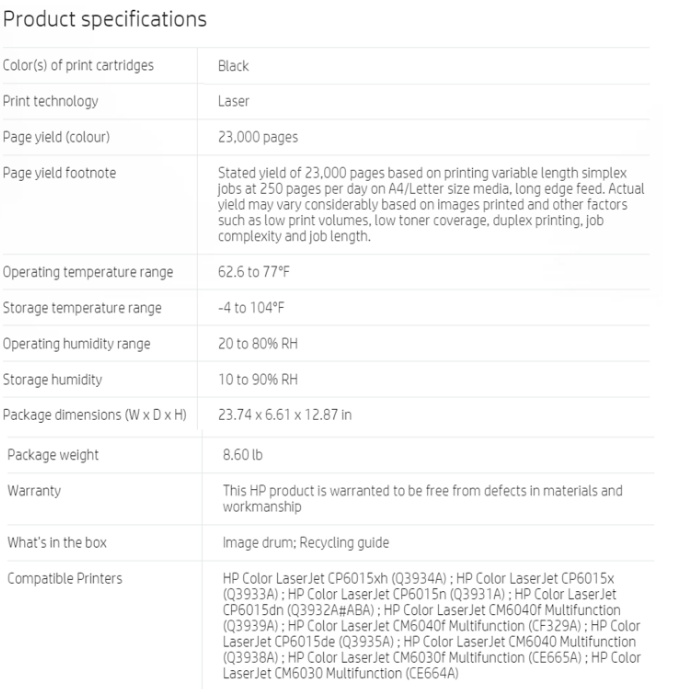Viewport: 675px width, 693px height.
Task: Click the Package dimensions (W x D x H) label
Action: [95, 416]
